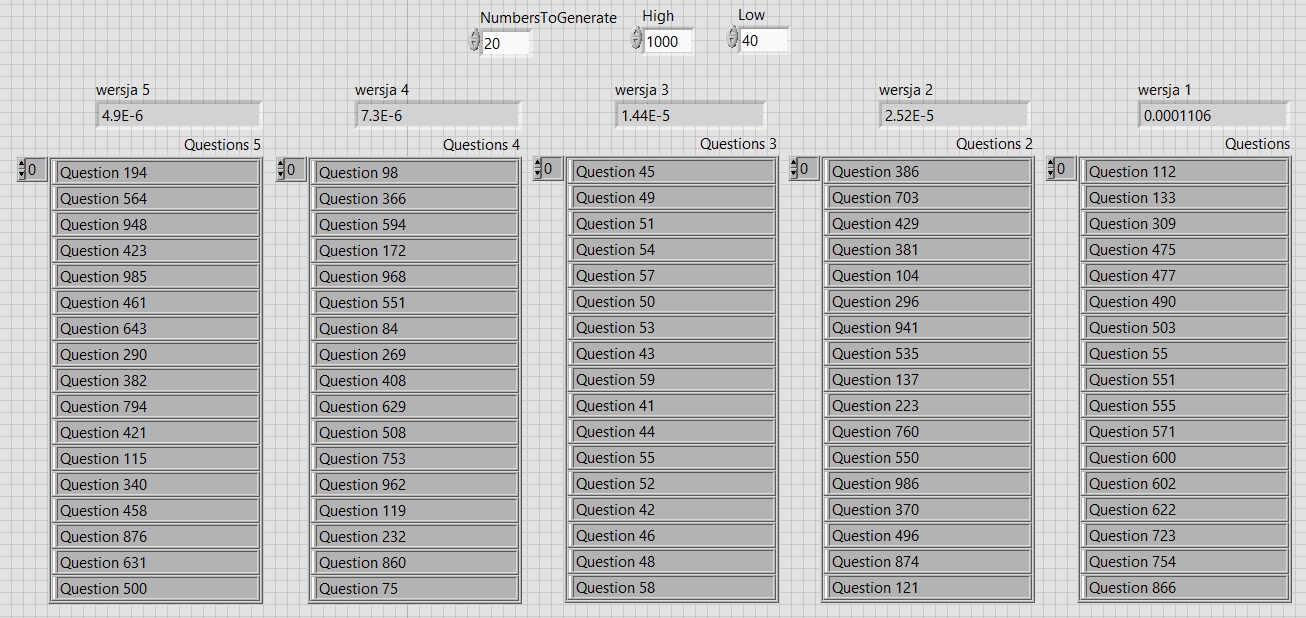Select the 'Question 643' row
The width and height of the screenshot is (1306, 618).
coord(157,328)
